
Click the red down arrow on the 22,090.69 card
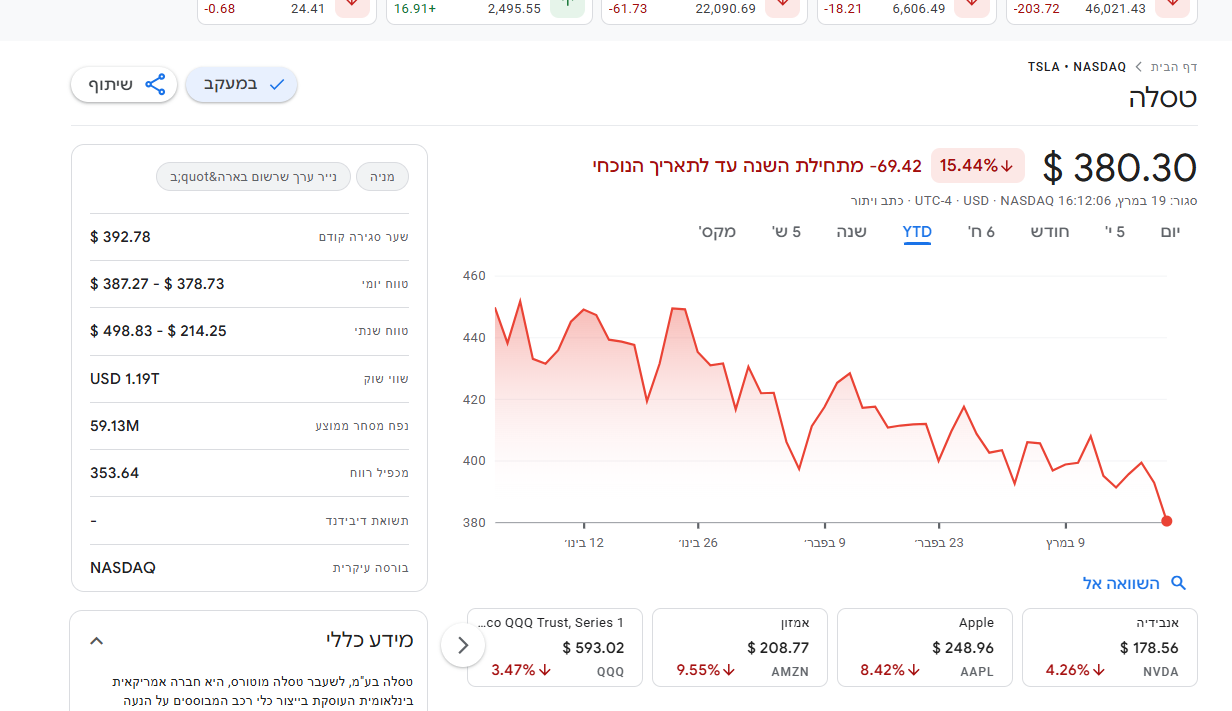782,6
